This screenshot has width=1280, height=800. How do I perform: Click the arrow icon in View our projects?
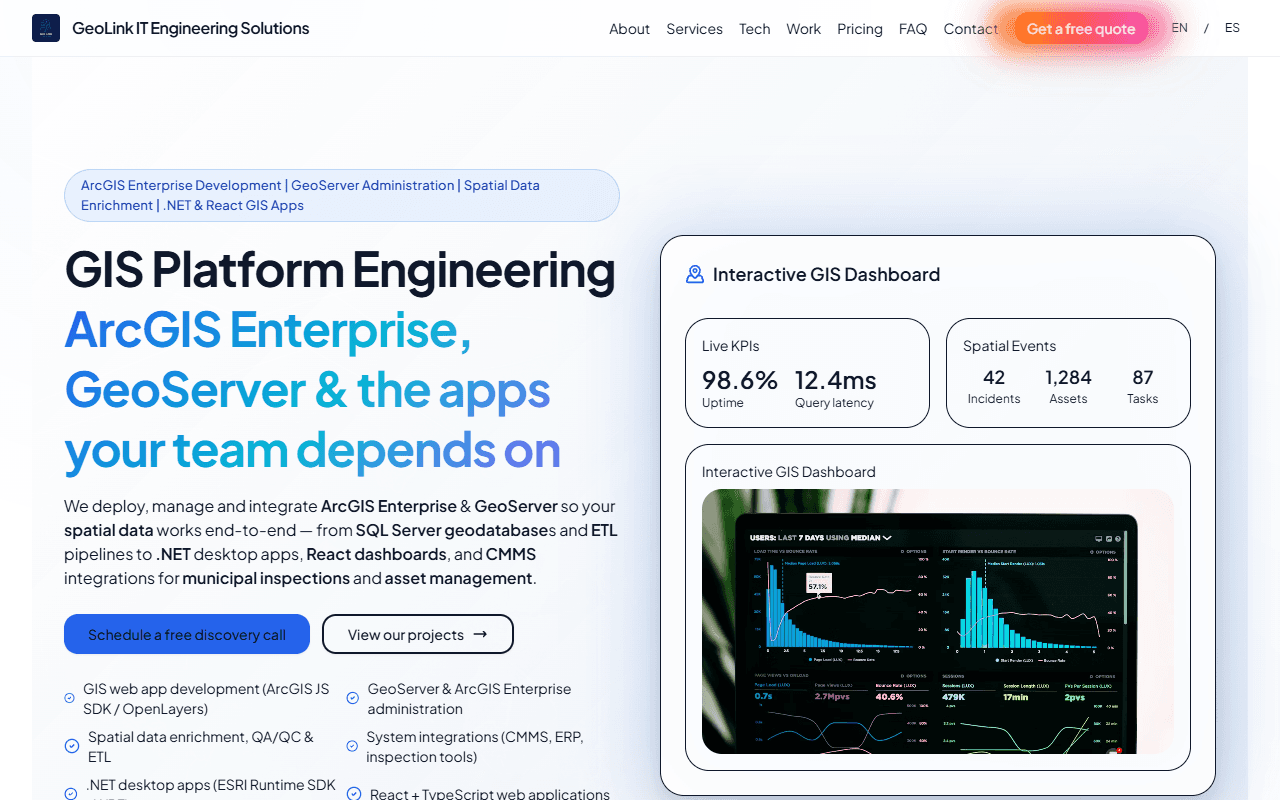(x=480, y=634)
